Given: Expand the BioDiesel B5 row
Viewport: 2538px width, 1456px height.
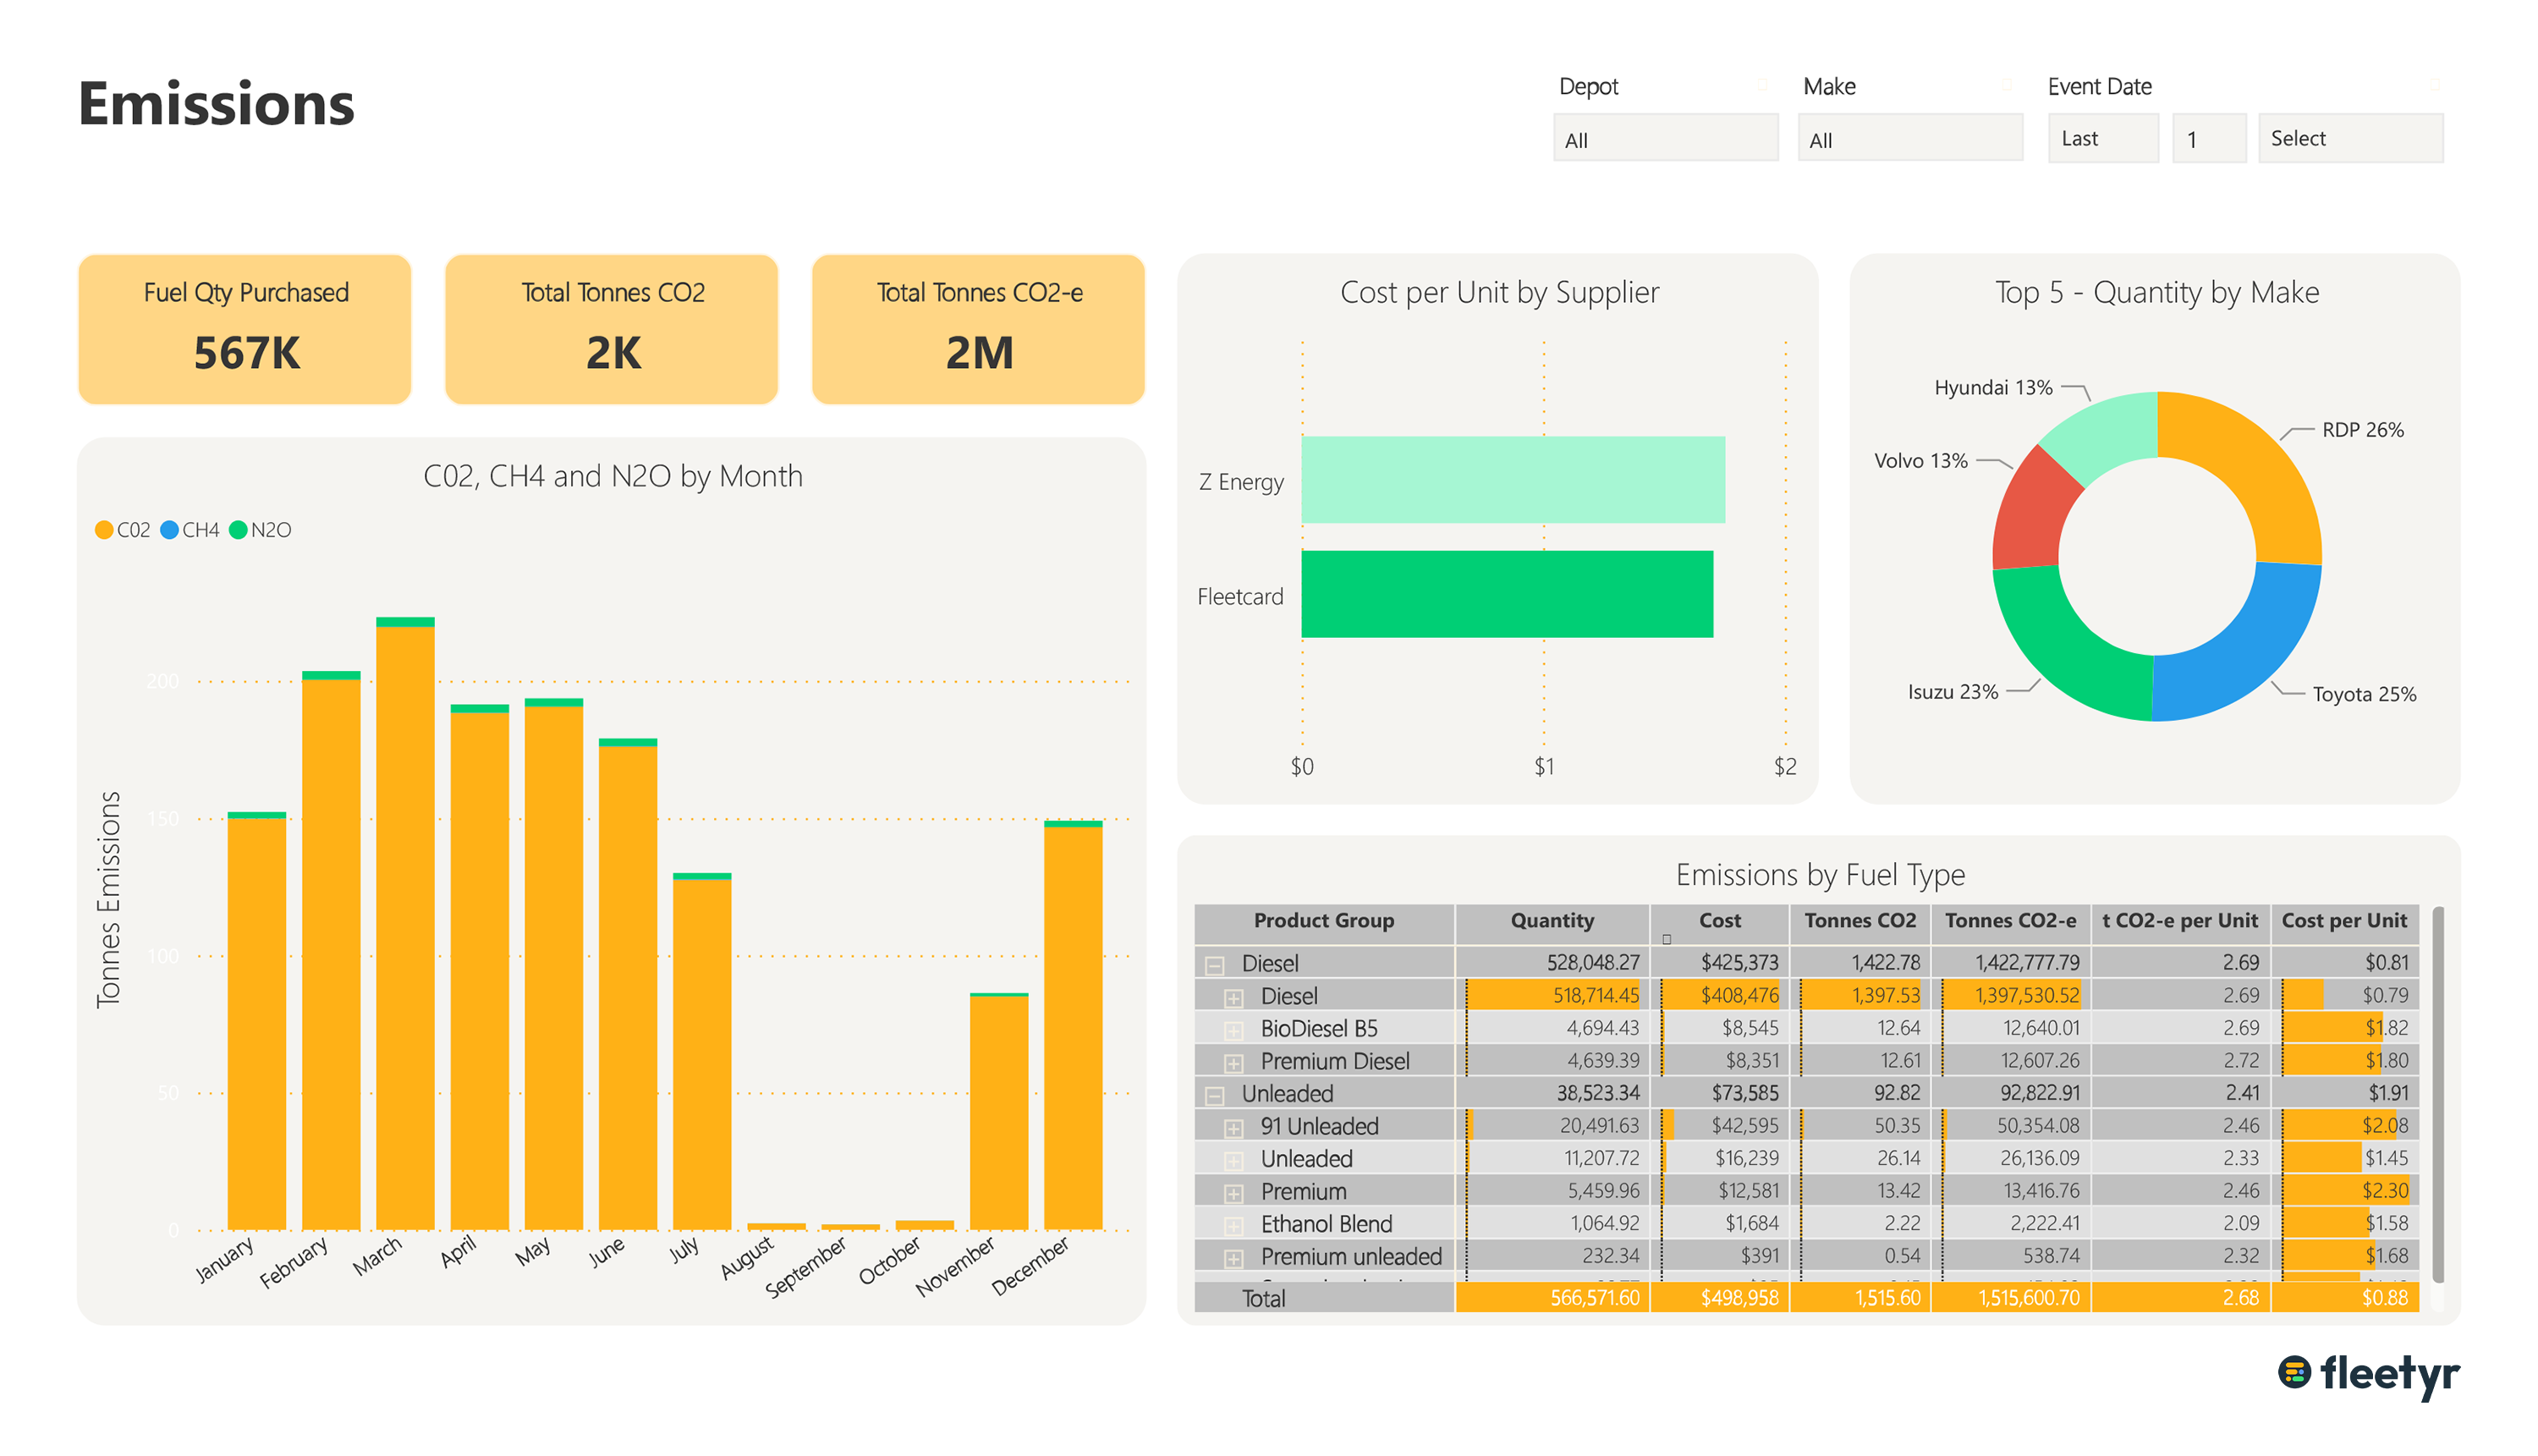Looking at the screenshot, I should [1233, 1030].
